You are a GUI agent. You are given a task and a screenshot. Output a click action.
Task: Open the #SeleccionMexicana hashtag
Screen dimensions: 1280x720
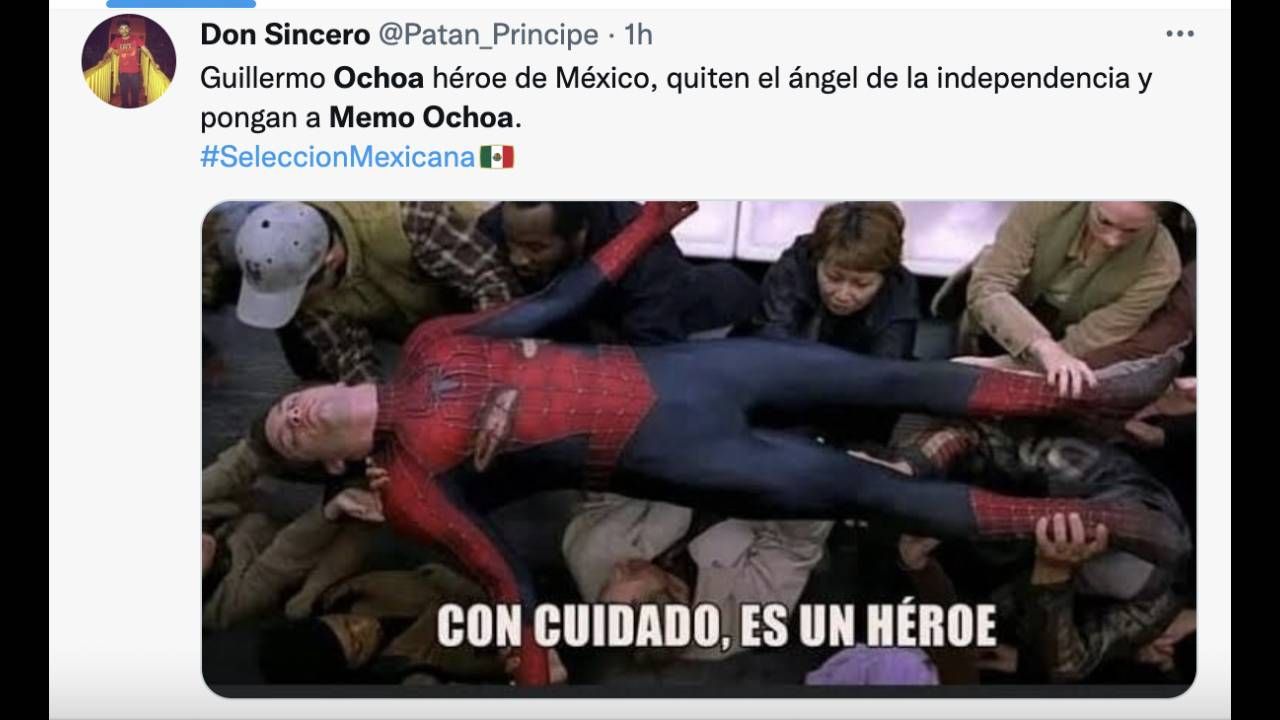(337, 157)
